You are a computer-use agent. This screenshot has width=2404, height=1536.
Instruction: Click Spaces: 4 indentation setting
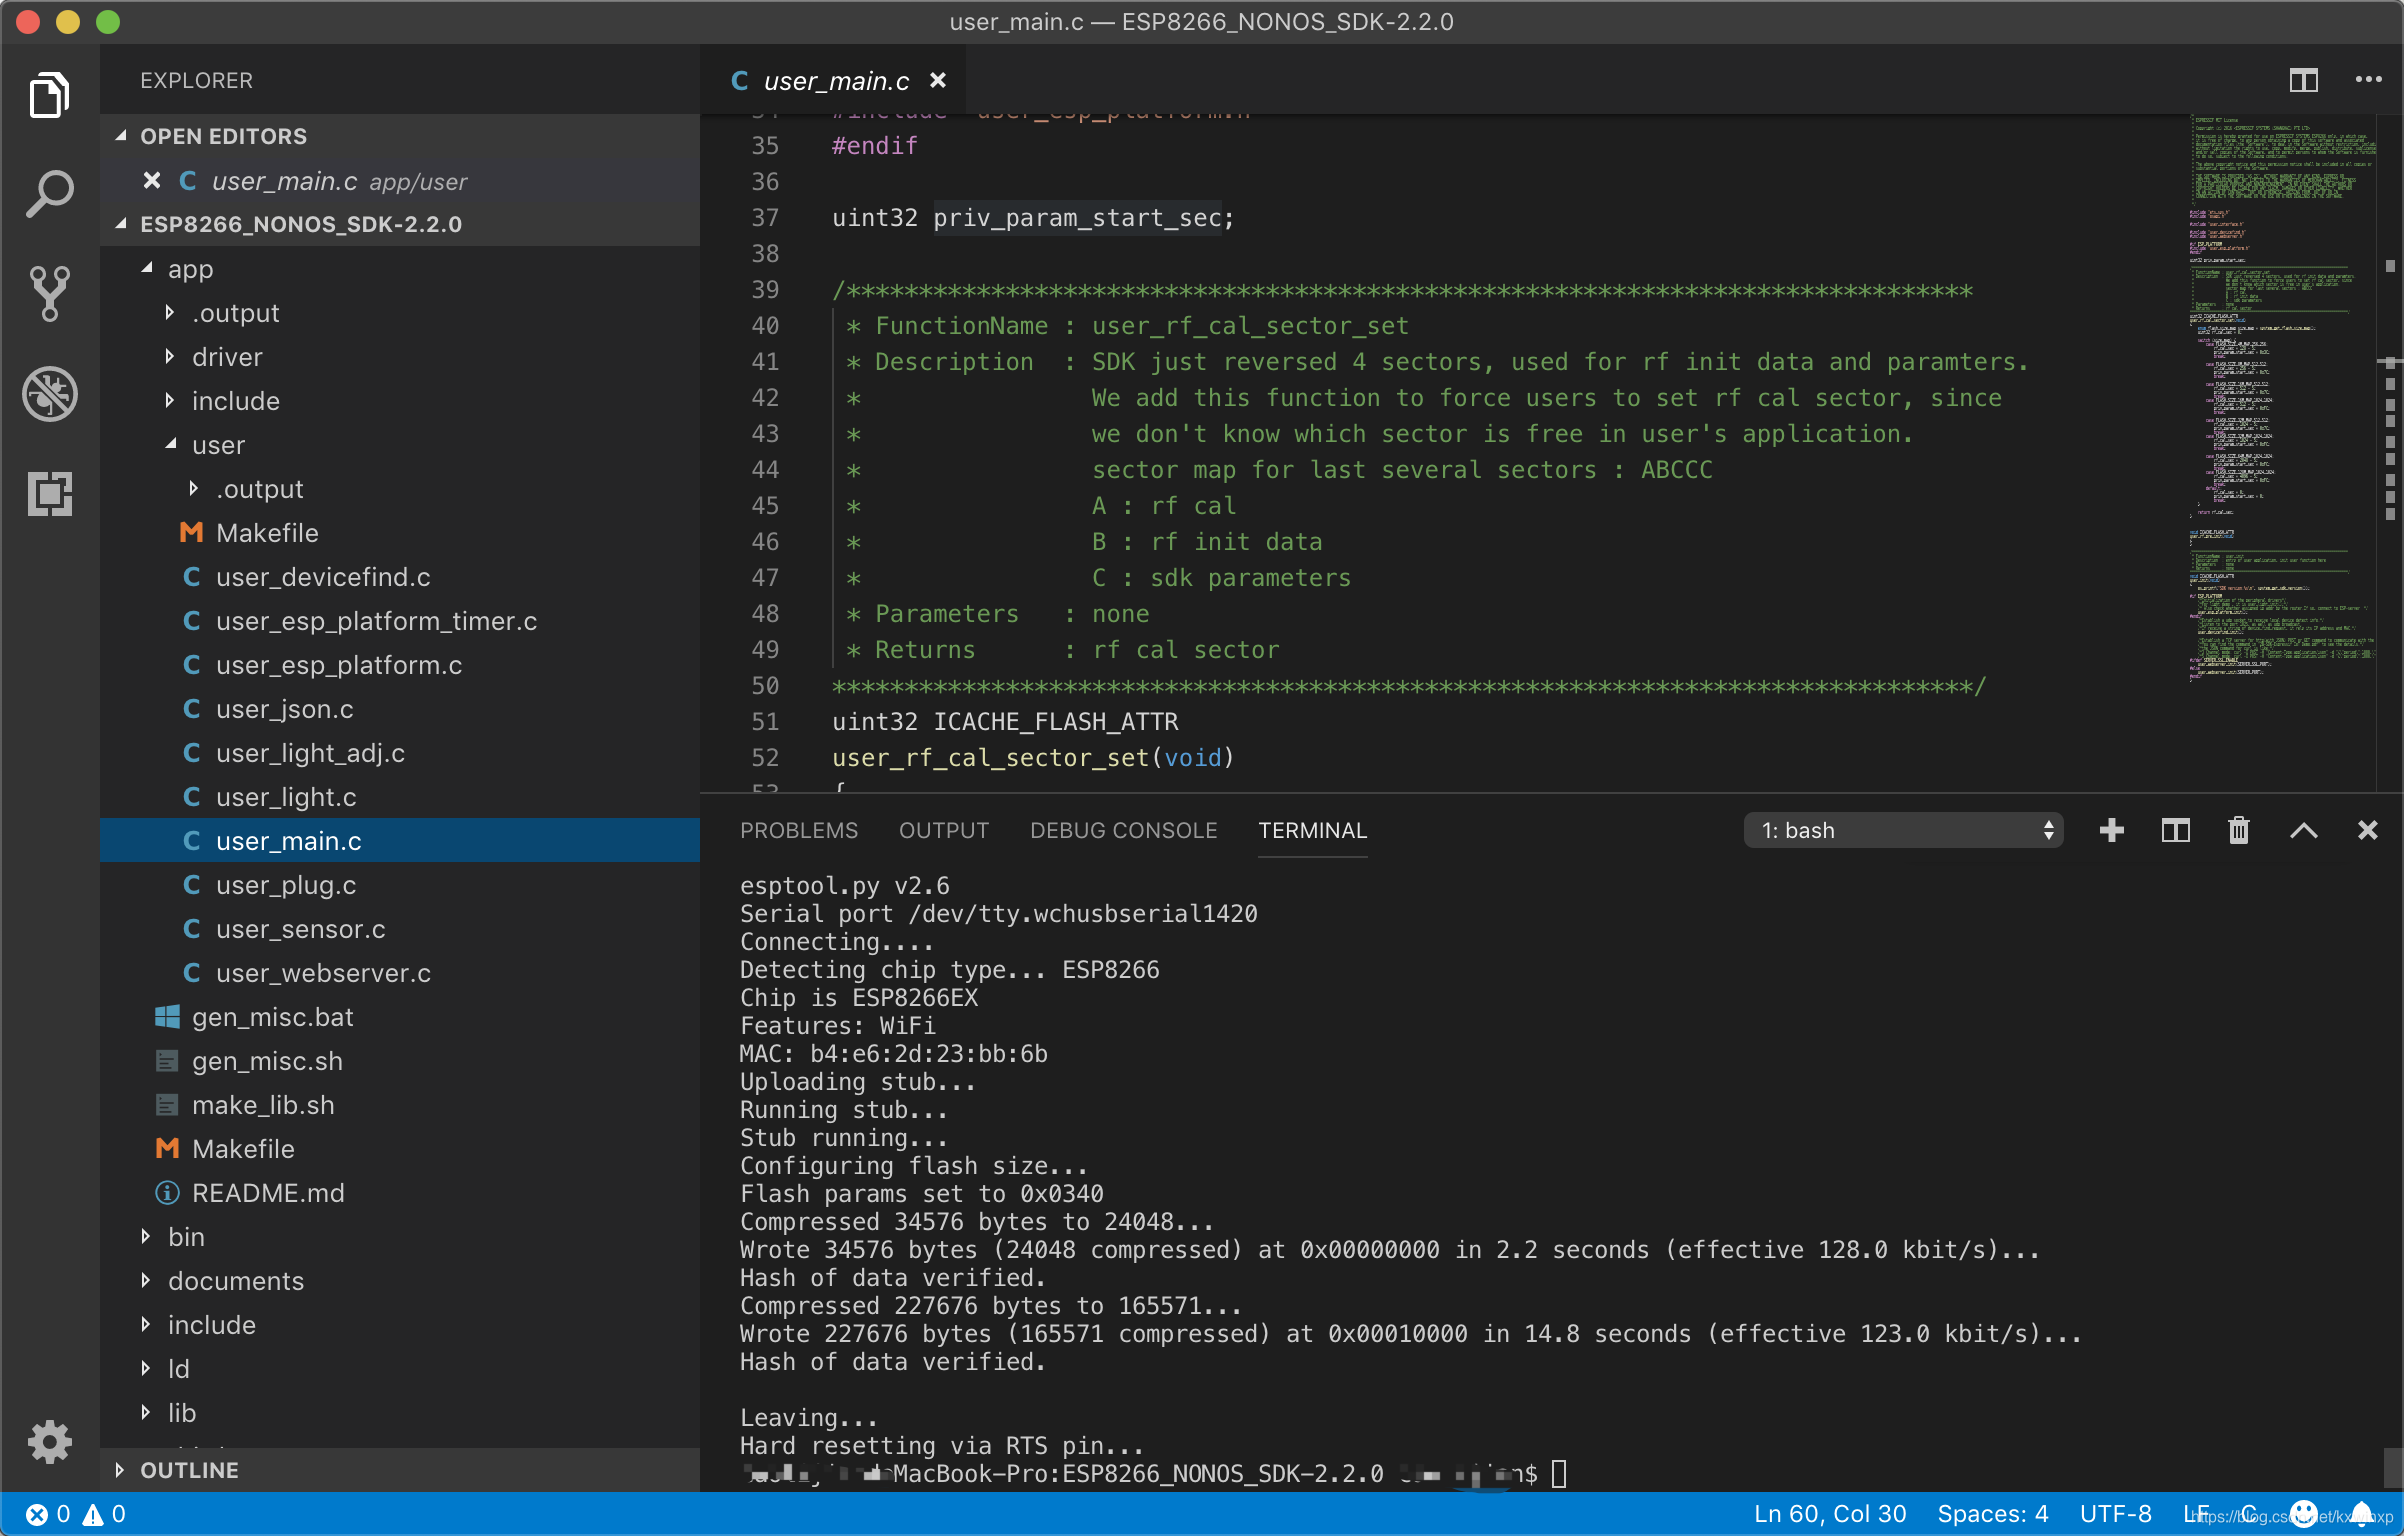click(1992, 1514)
